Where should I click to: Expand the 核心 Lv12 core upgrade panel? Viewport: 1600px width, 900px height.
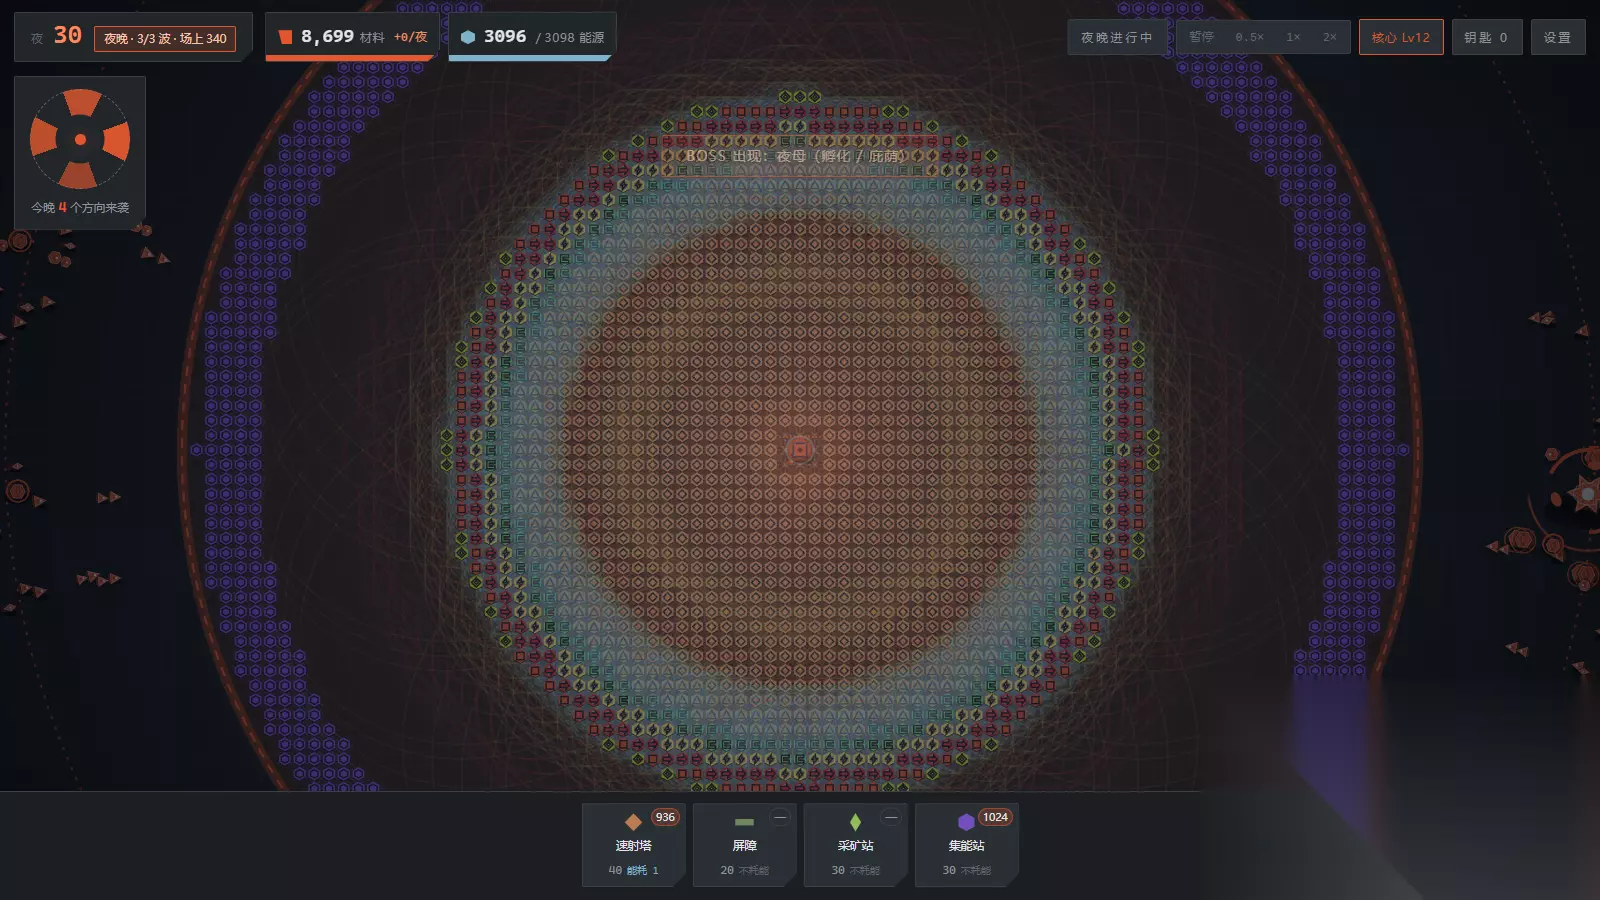click(1400, 37)
